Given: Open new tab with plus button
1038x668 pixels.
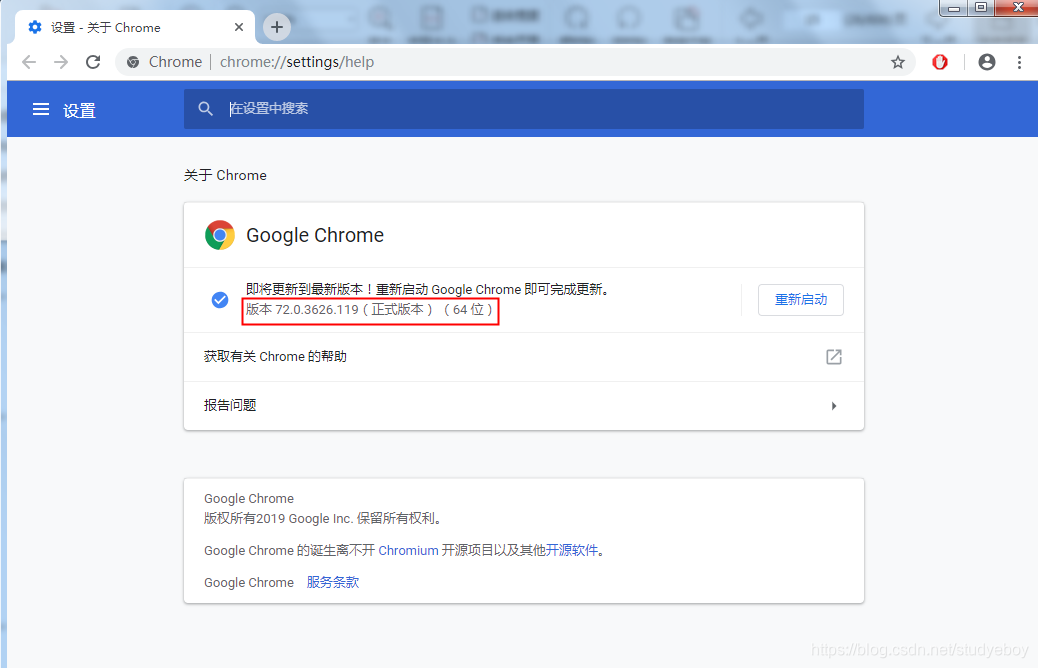Looking at the screenshot, I should [x=277, y=26].
